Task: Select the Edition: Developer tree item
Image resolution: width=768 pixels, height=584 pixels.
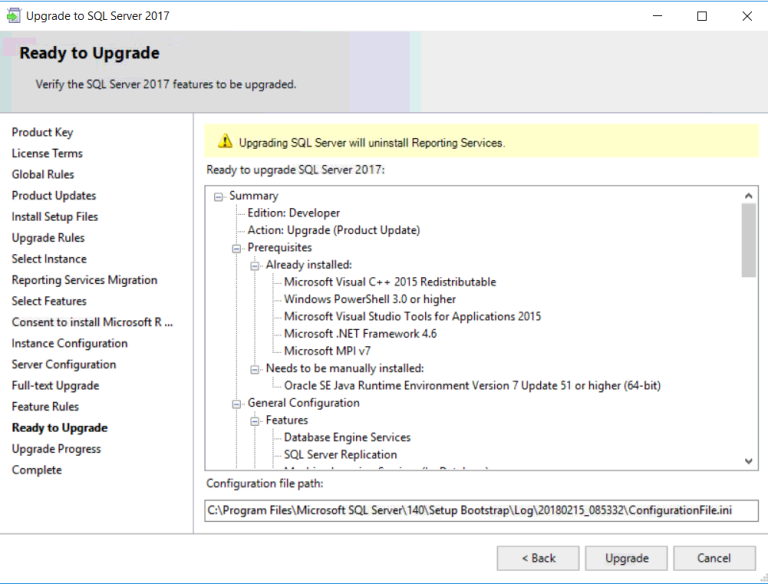Action: pyautogui.click(x=294, y=213)
